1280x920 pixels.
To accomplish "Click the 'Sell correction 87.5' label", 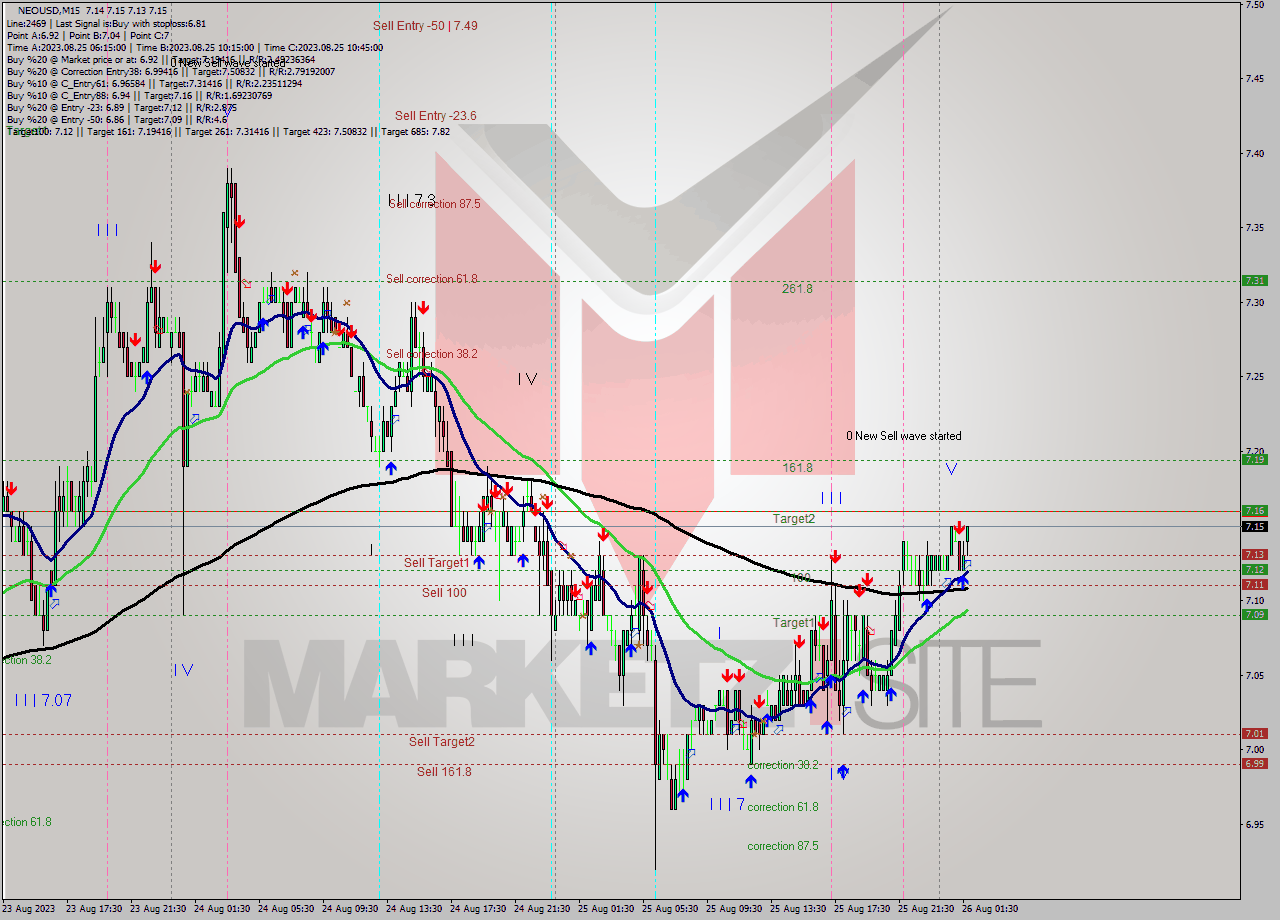I will point(434,204).
